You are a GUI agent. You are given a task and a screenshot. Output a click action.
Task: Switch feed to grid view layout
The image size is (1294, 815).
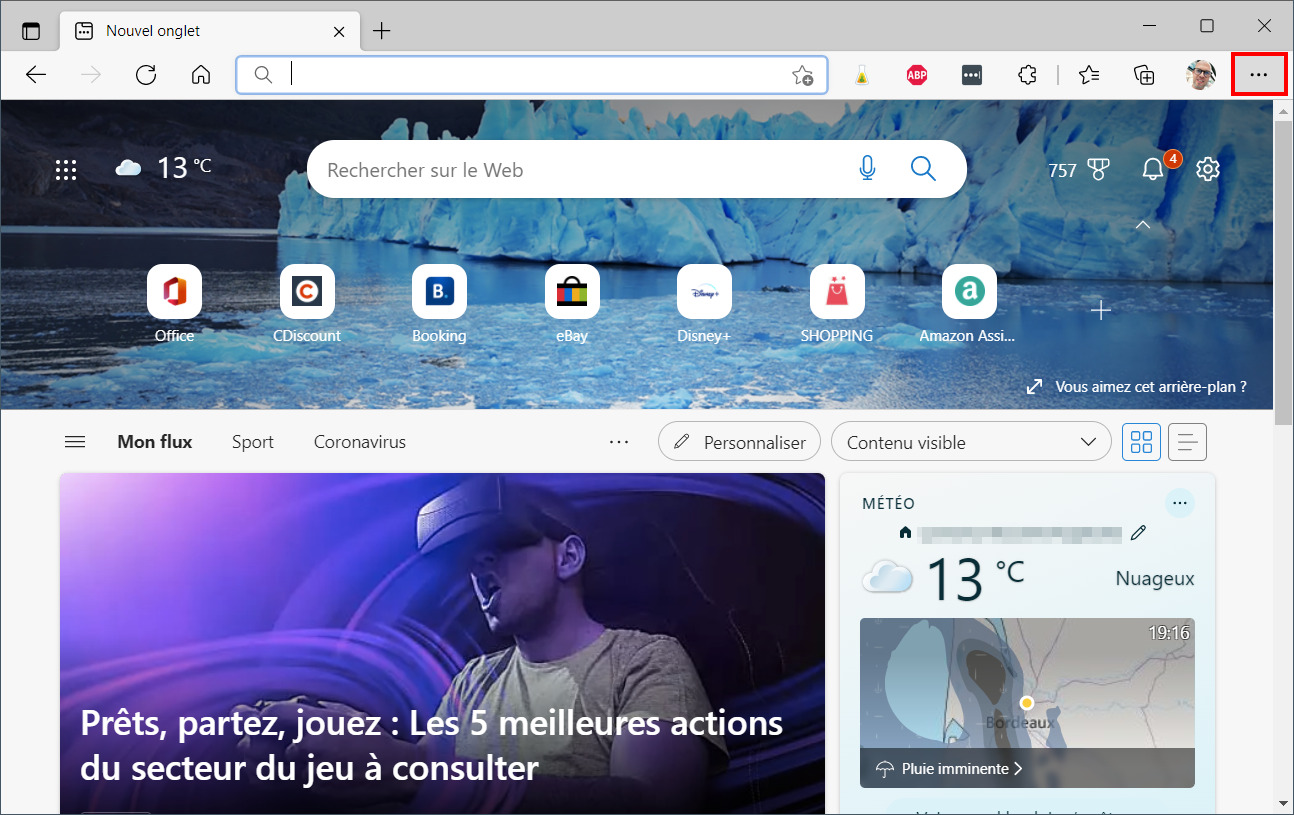1141,442
